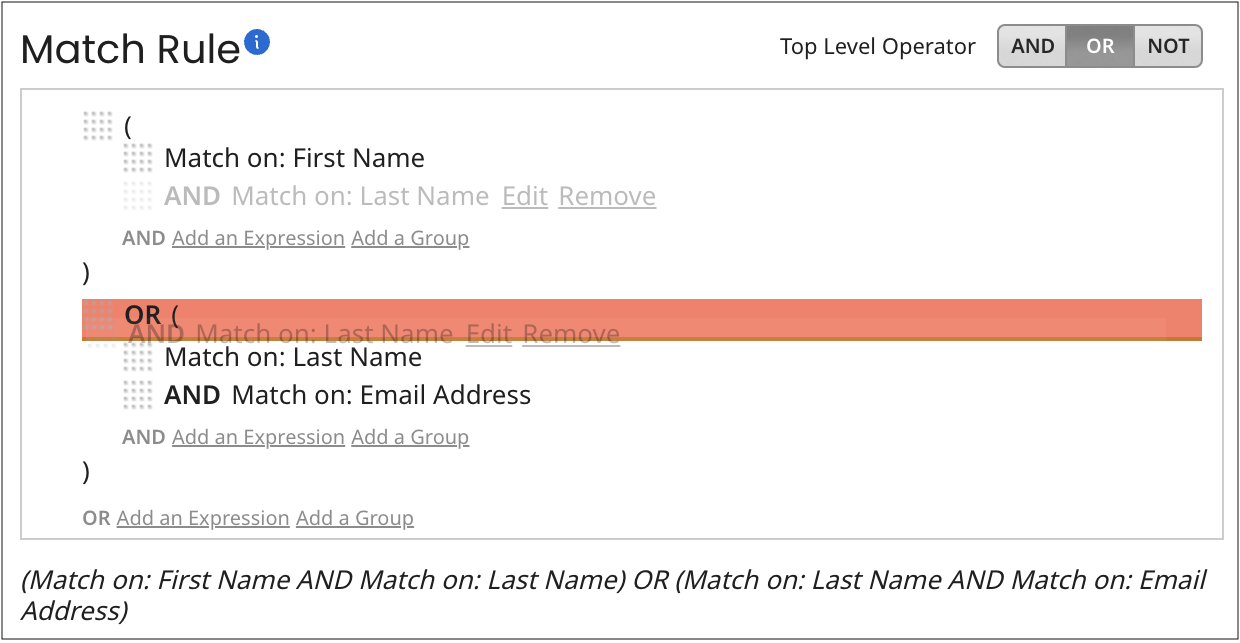Add a Group inside the first group
Image resolution: width=1240 pixels, height=643 pixels.
pyautogui.click(x=410, y=238)
